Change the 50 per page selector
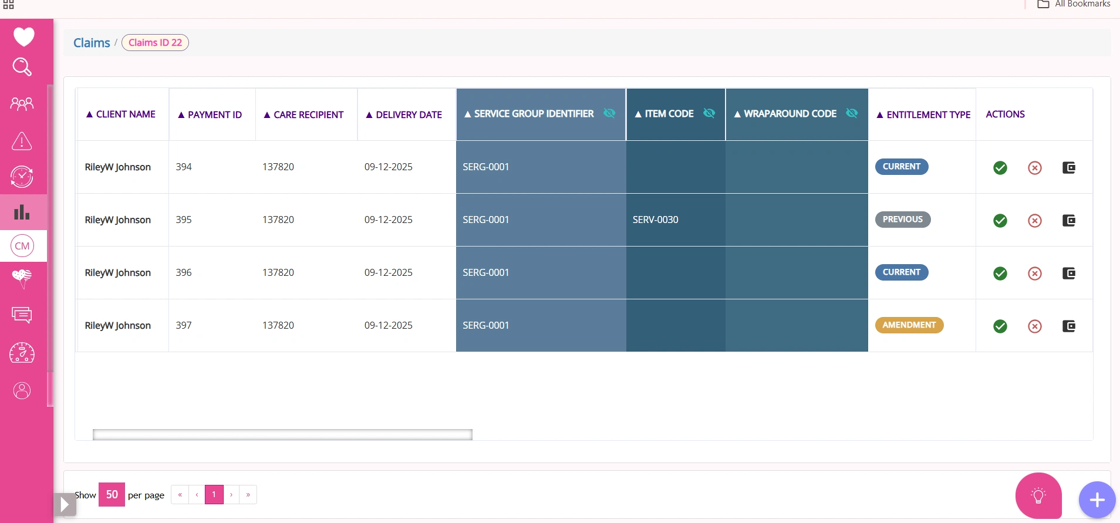The image size is (1120, 523). coord(111,494)
